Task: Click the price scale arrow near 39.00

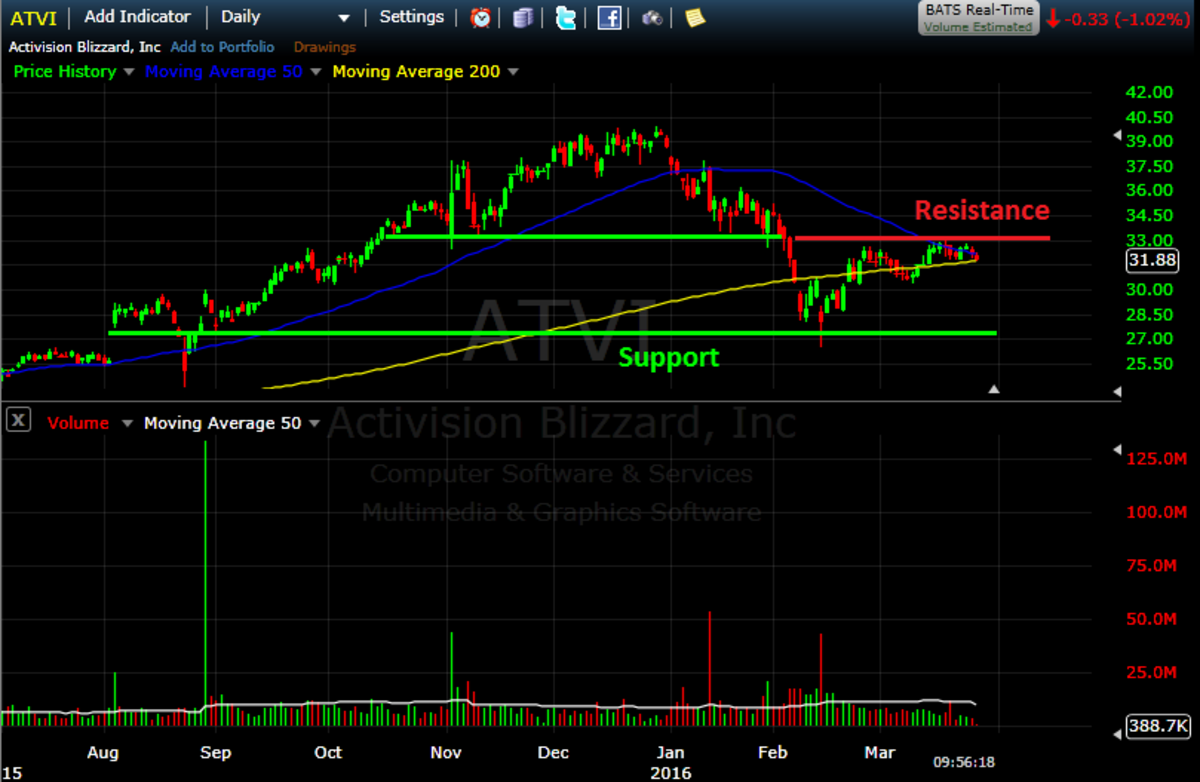Action: [1119, 136]
